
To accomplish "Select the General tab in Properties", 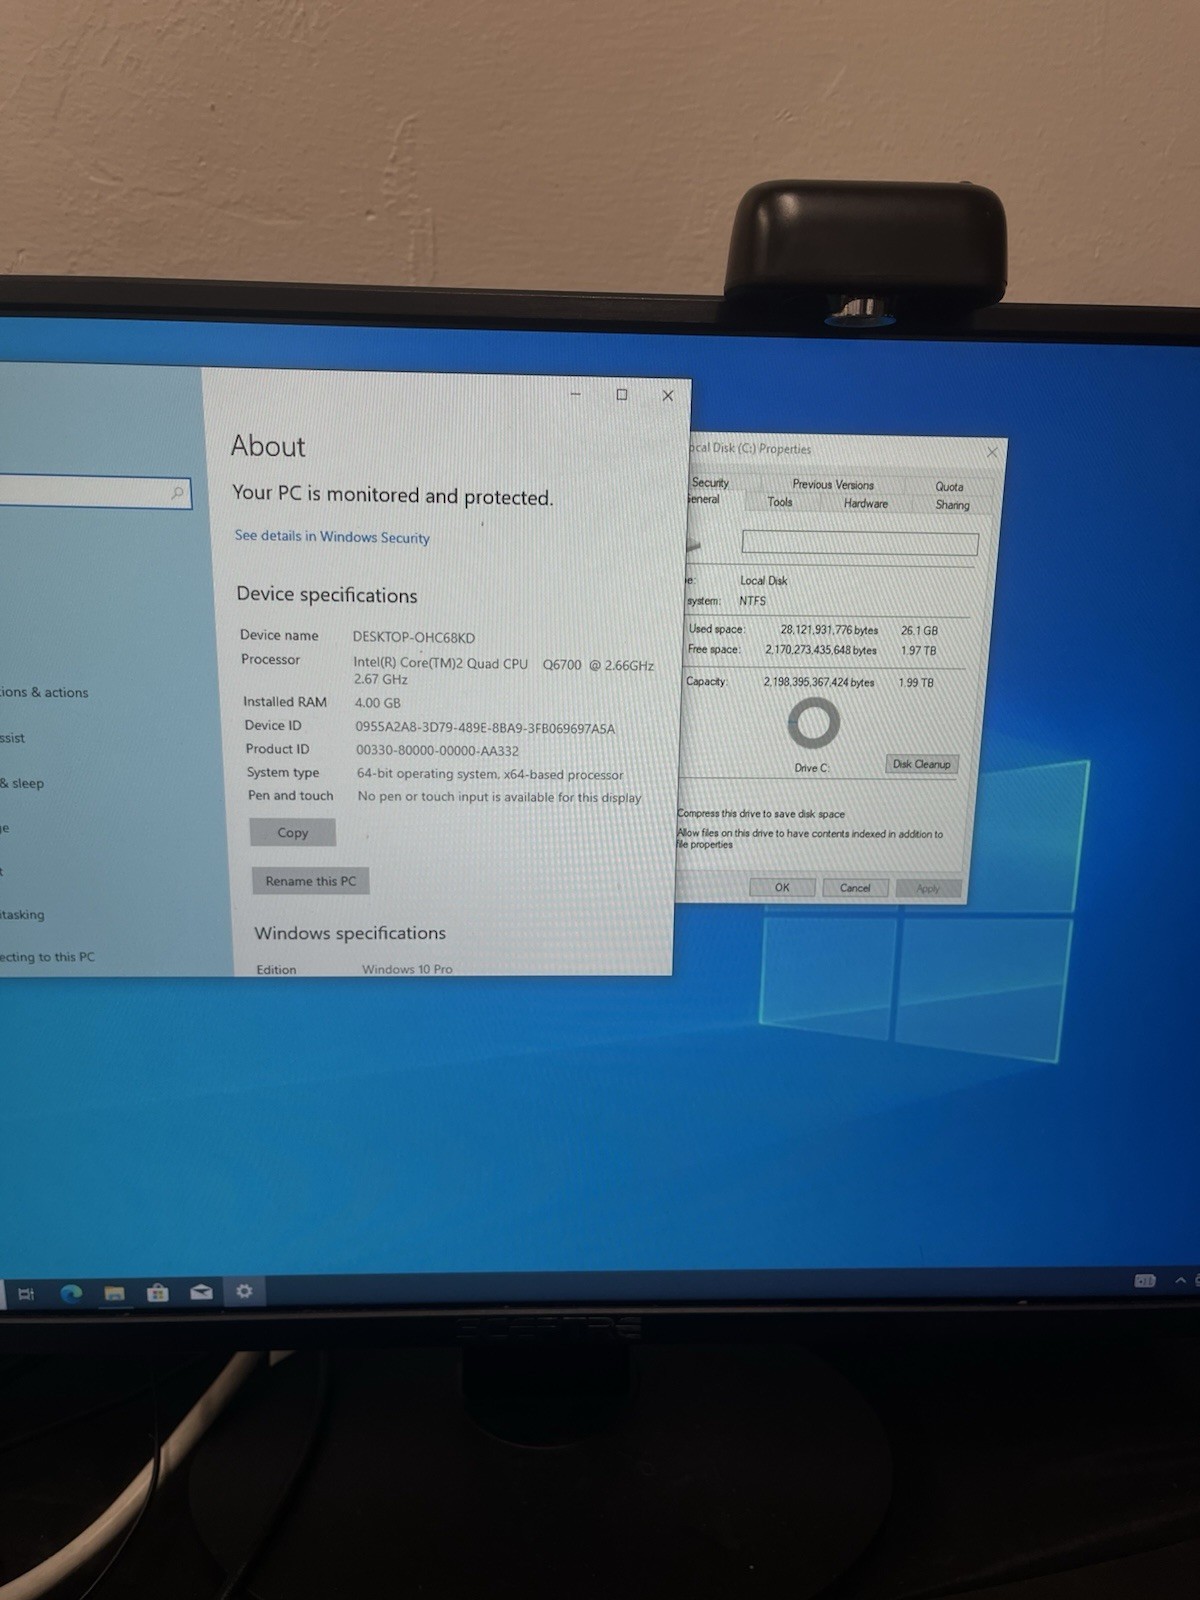I will point(704,500).
